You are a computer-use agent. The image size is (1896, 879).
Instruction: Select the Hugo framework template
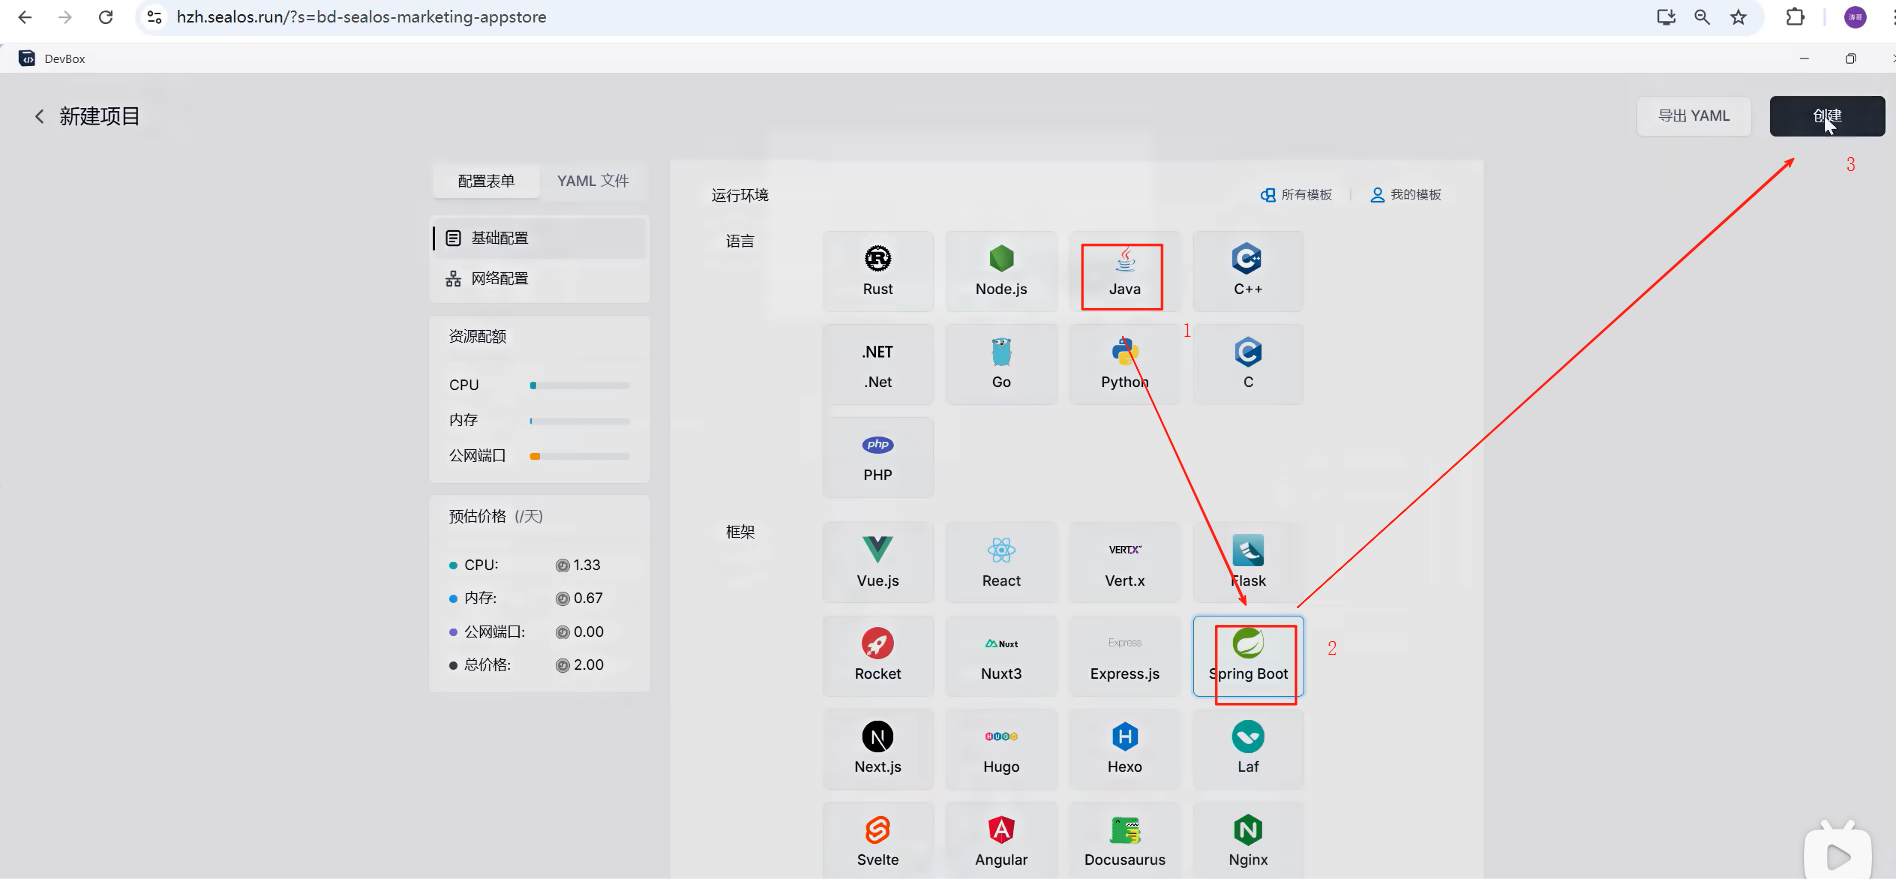pos(1001,749)
